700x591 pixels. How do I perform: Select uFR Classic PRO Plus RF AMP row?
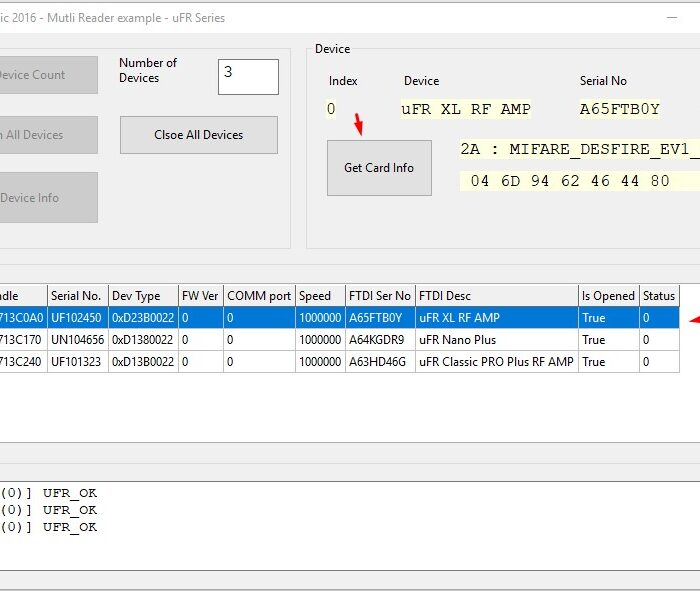pos(340,362)
